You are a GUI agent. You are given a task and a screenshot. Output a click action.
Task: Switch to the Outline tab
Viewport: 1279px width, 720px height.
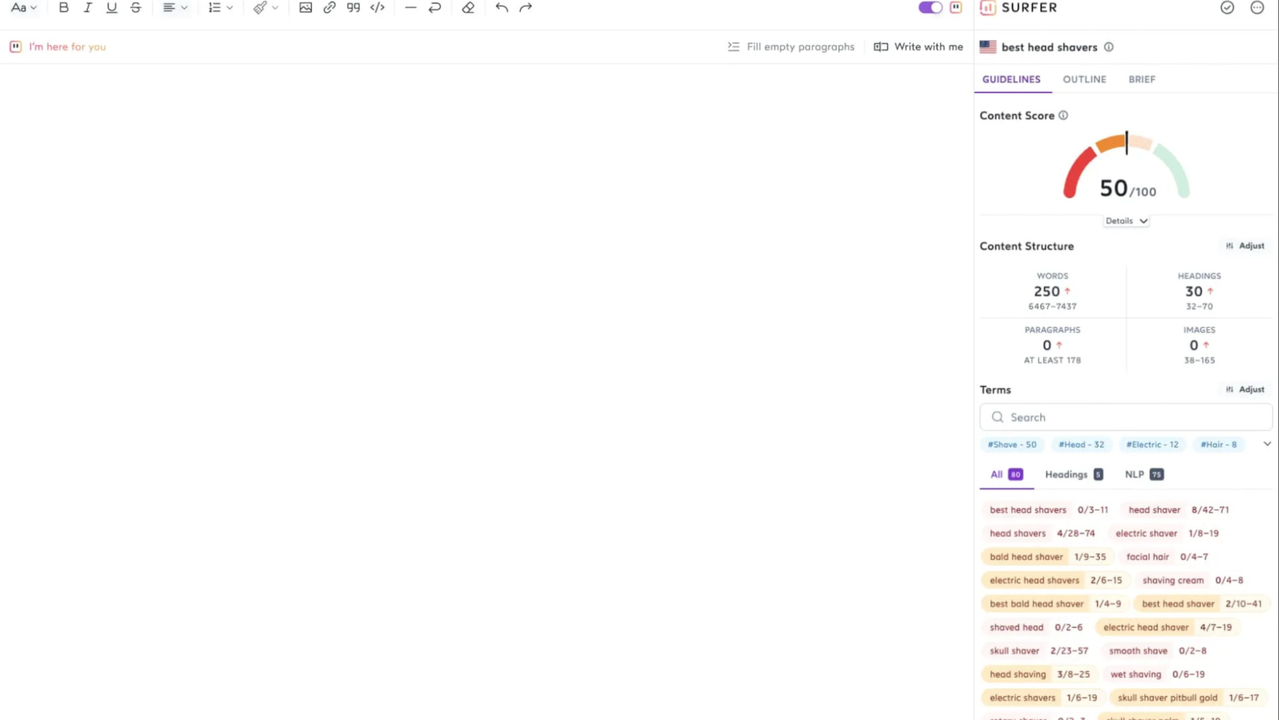click(1084, 79)
